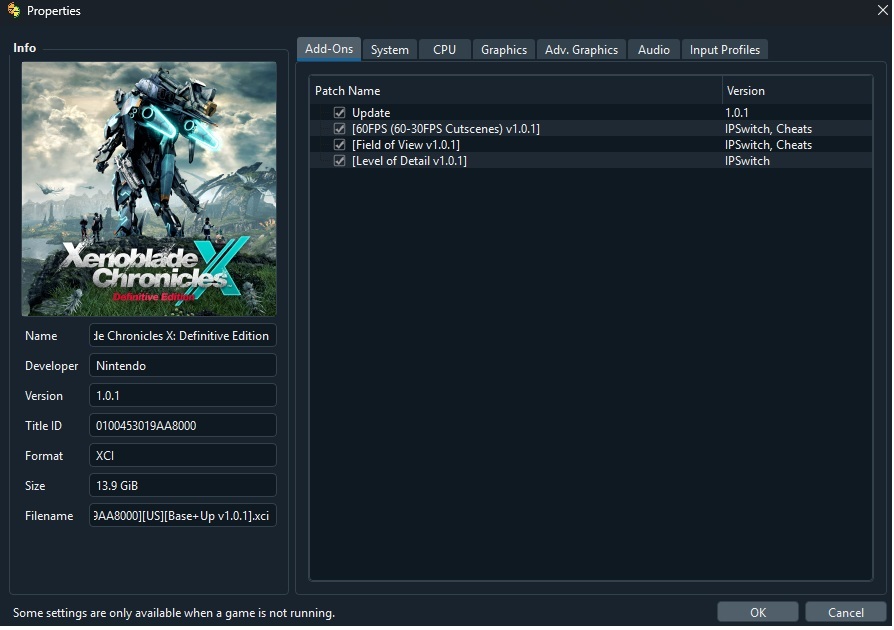Screen dimensions: 894x630
Task: Click the Size field showing 13.9 GiB
Action: (182, 485)
